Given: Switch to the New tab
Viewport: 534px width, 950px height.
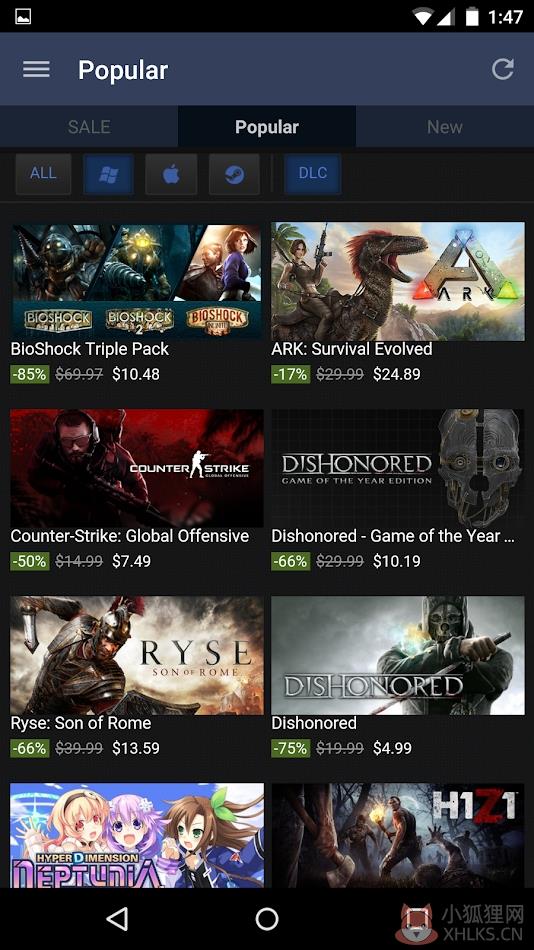Looking at the screenshot, I should point(445,127).
